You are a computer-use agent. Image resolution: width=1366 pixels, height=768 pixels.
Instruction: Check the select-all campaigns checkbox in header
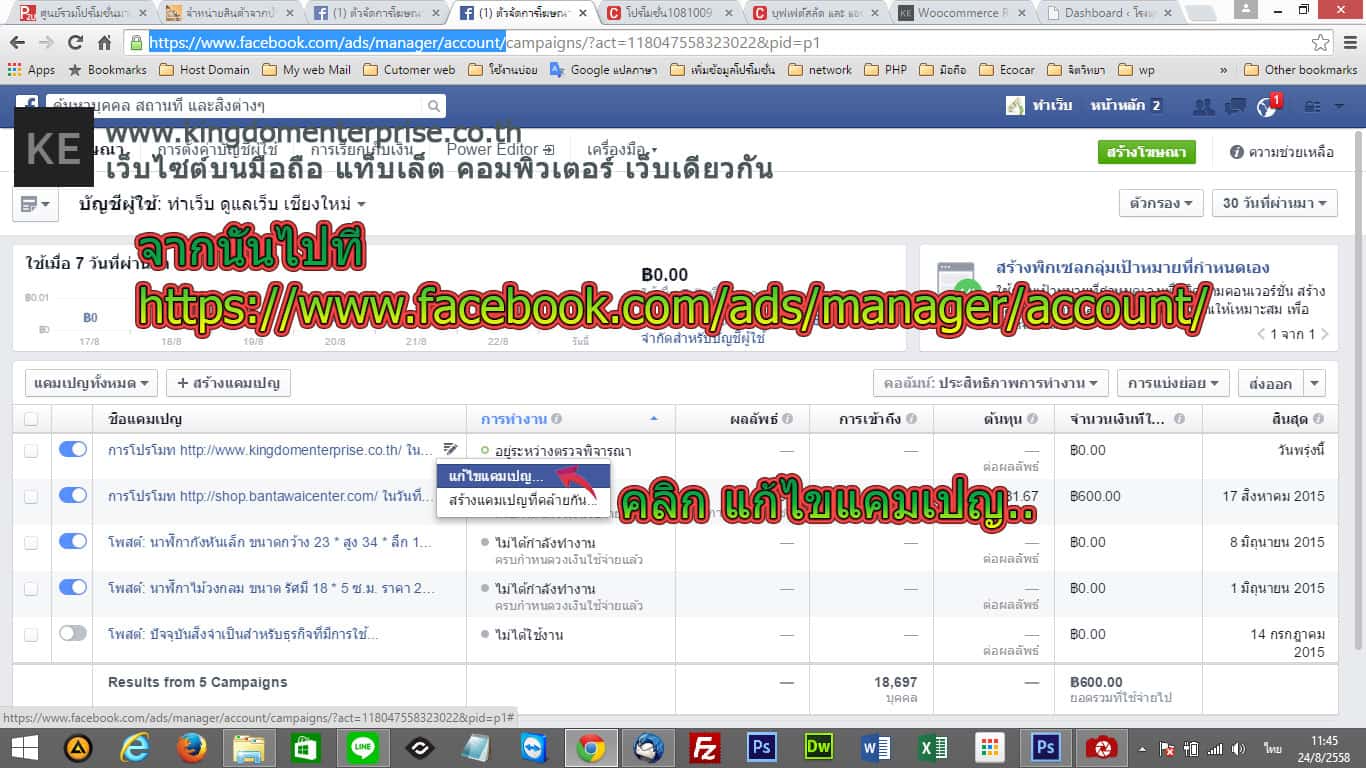(31, 419)
